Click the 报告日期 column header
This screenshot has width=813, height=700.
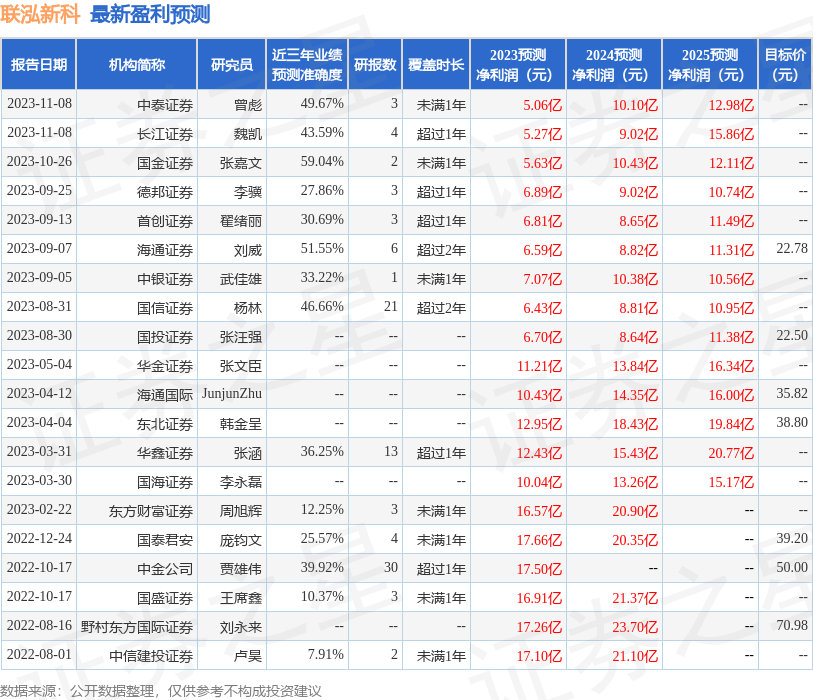(x=39, y=64)
